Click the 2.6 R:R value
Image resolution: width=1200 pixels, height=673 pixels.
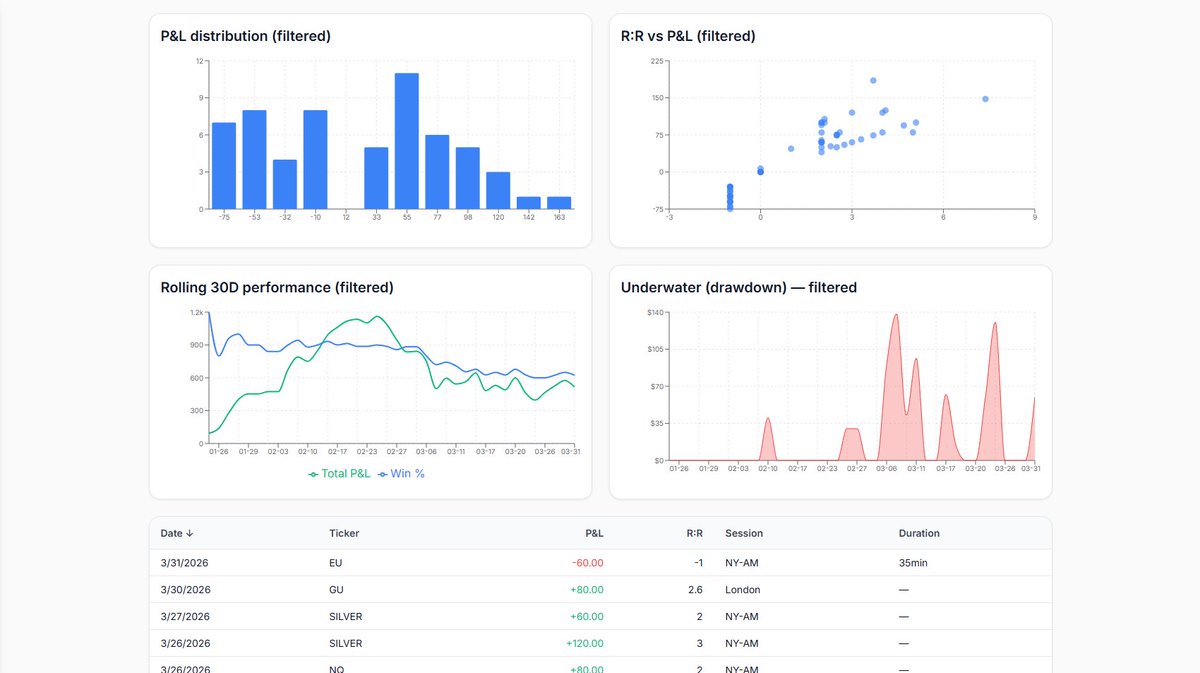tap(696, 590)
